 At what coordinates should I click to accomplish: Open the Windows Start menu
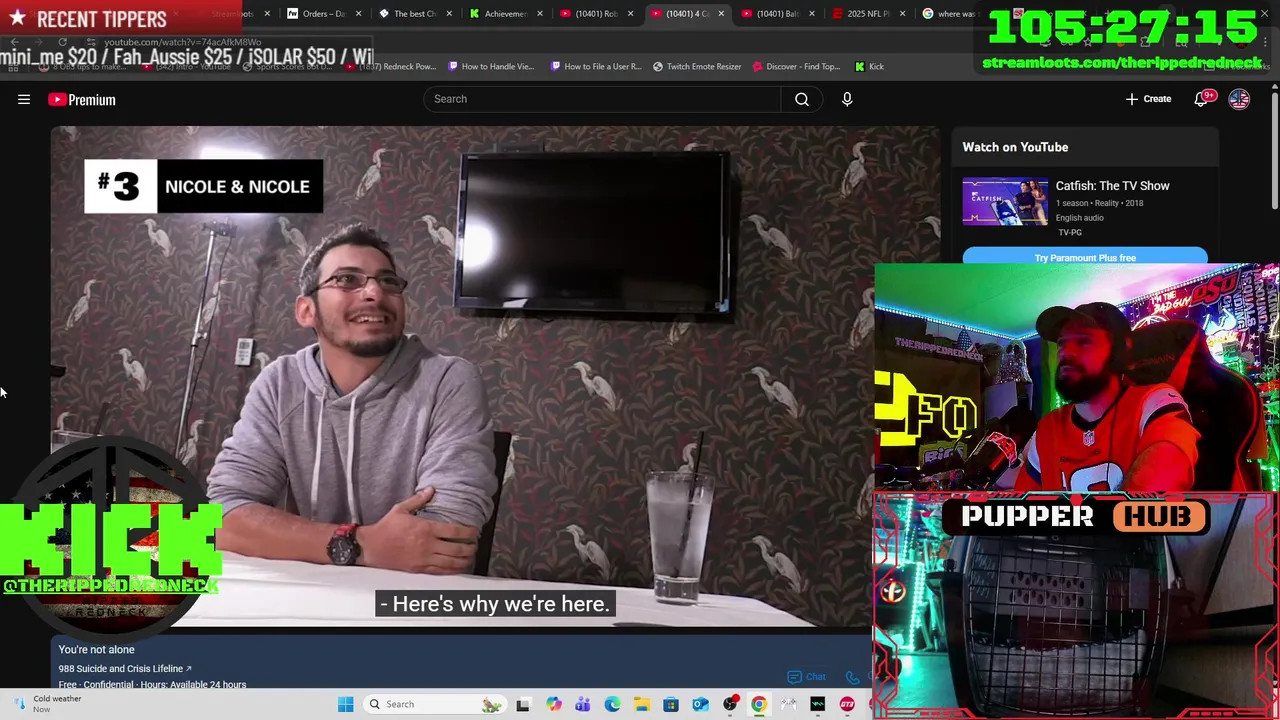(x=345, y=704)
